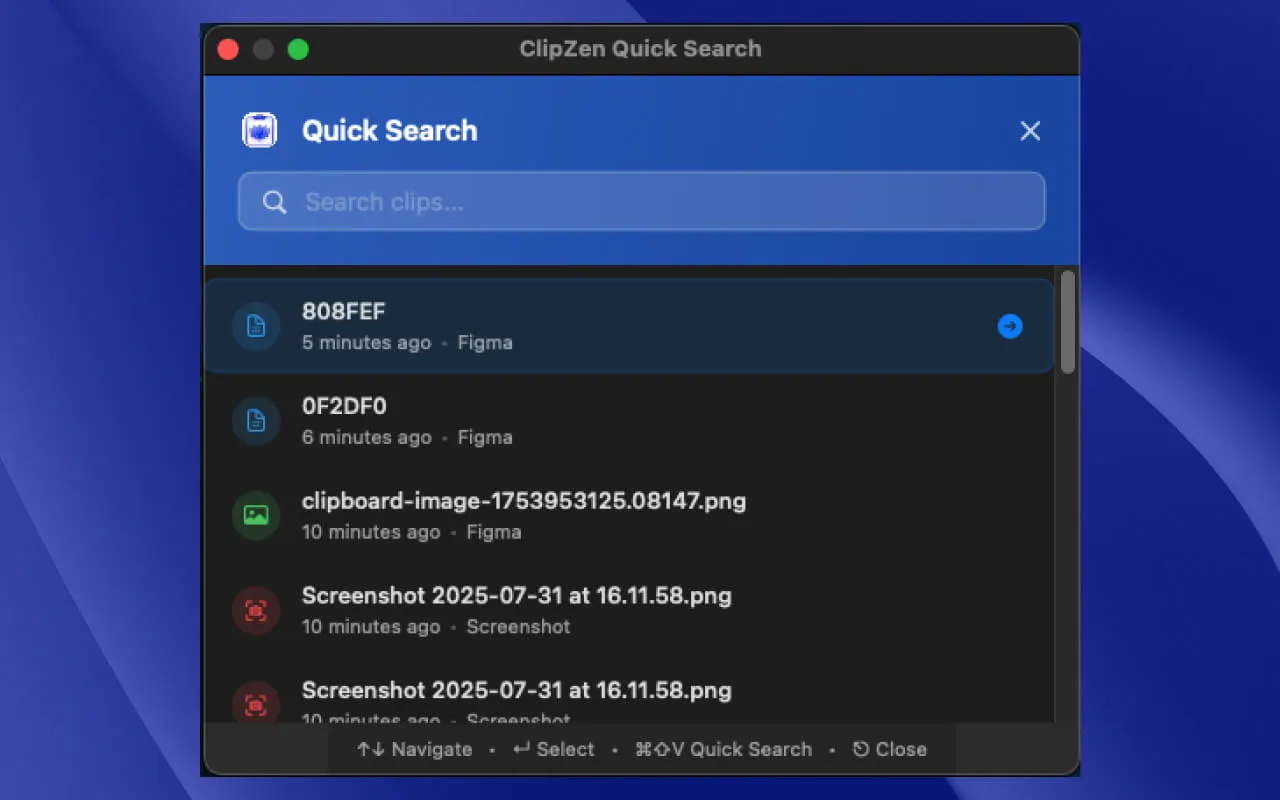The width and height of the screenshot is (1280, 800).
Task: Click the ⌘⇧V Quick Search hint
Action: [x=723, y=749]
